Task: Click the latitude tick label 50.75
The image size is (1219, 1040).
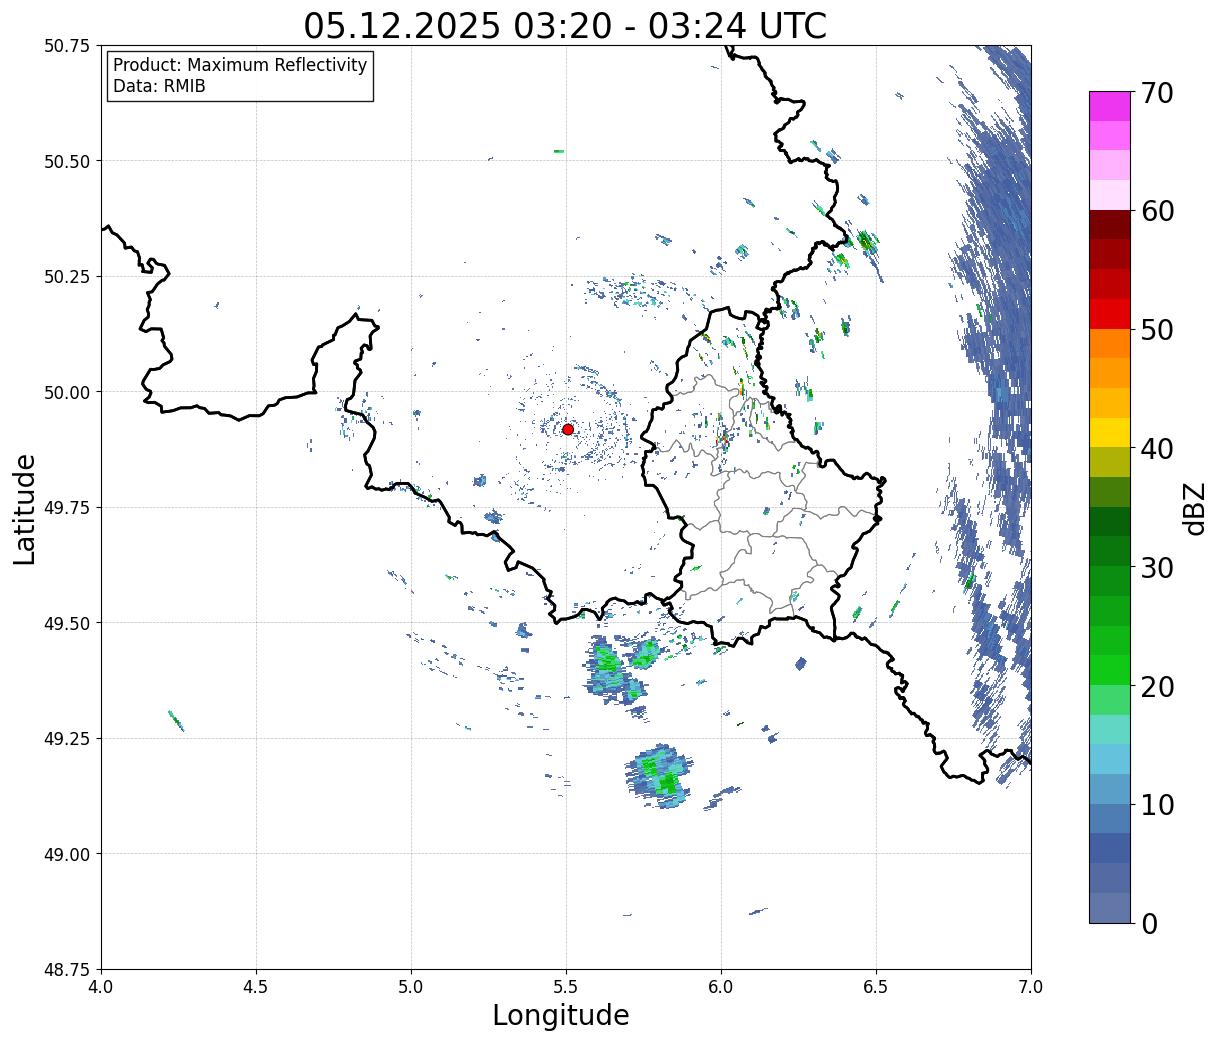Action: (67, 46)
